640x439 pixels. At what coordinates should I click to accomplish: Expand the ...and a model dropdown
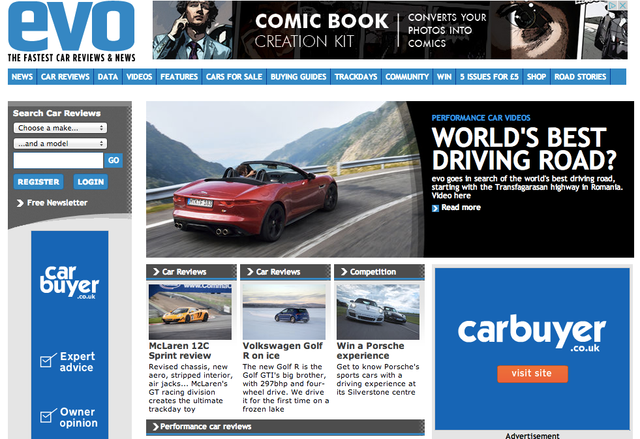click(x=60, y=143)
